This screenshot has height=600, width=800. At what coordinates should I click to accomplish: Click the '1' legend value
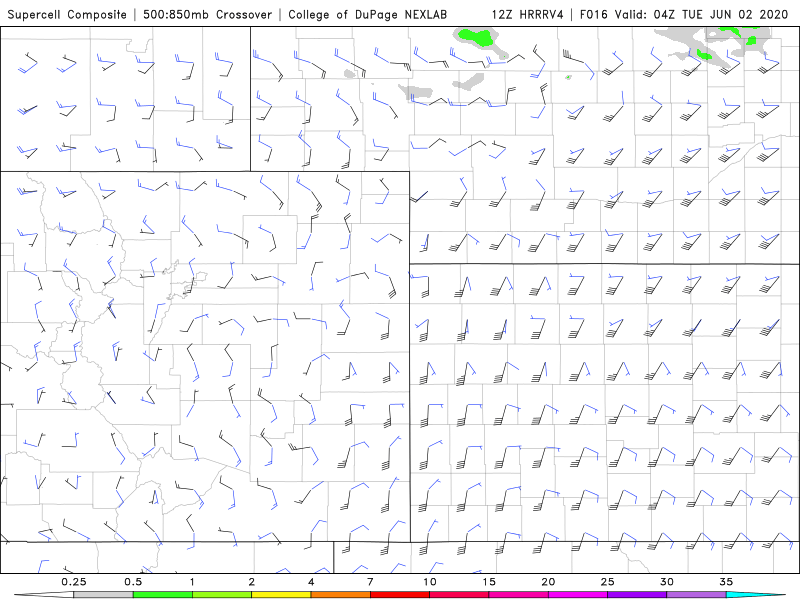(x=192, y=582)
